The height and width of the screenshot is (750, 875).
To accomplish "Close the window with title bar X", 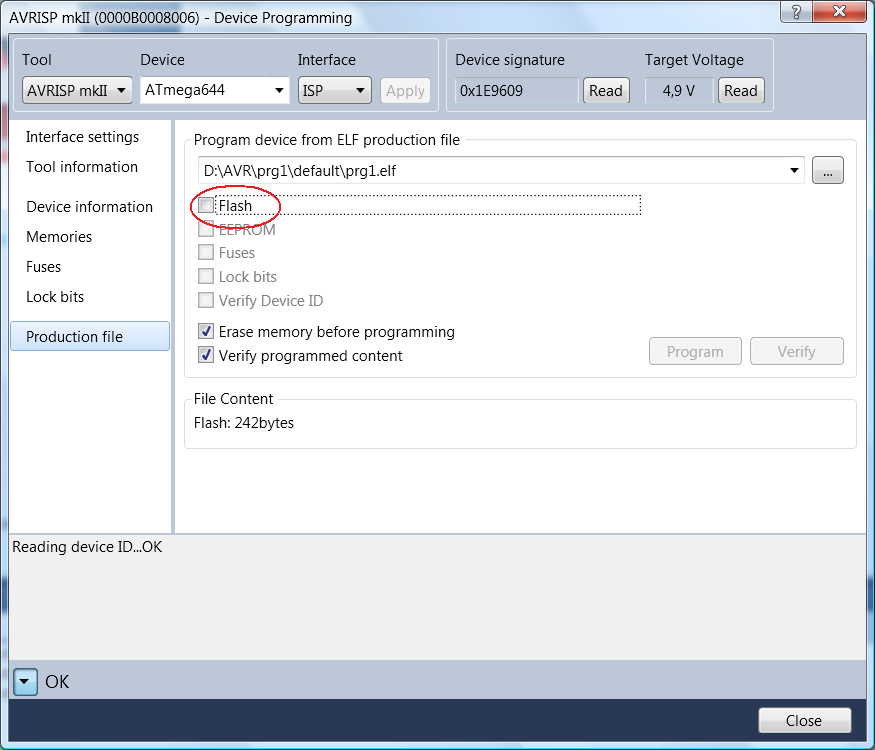I will coord(840,11).
